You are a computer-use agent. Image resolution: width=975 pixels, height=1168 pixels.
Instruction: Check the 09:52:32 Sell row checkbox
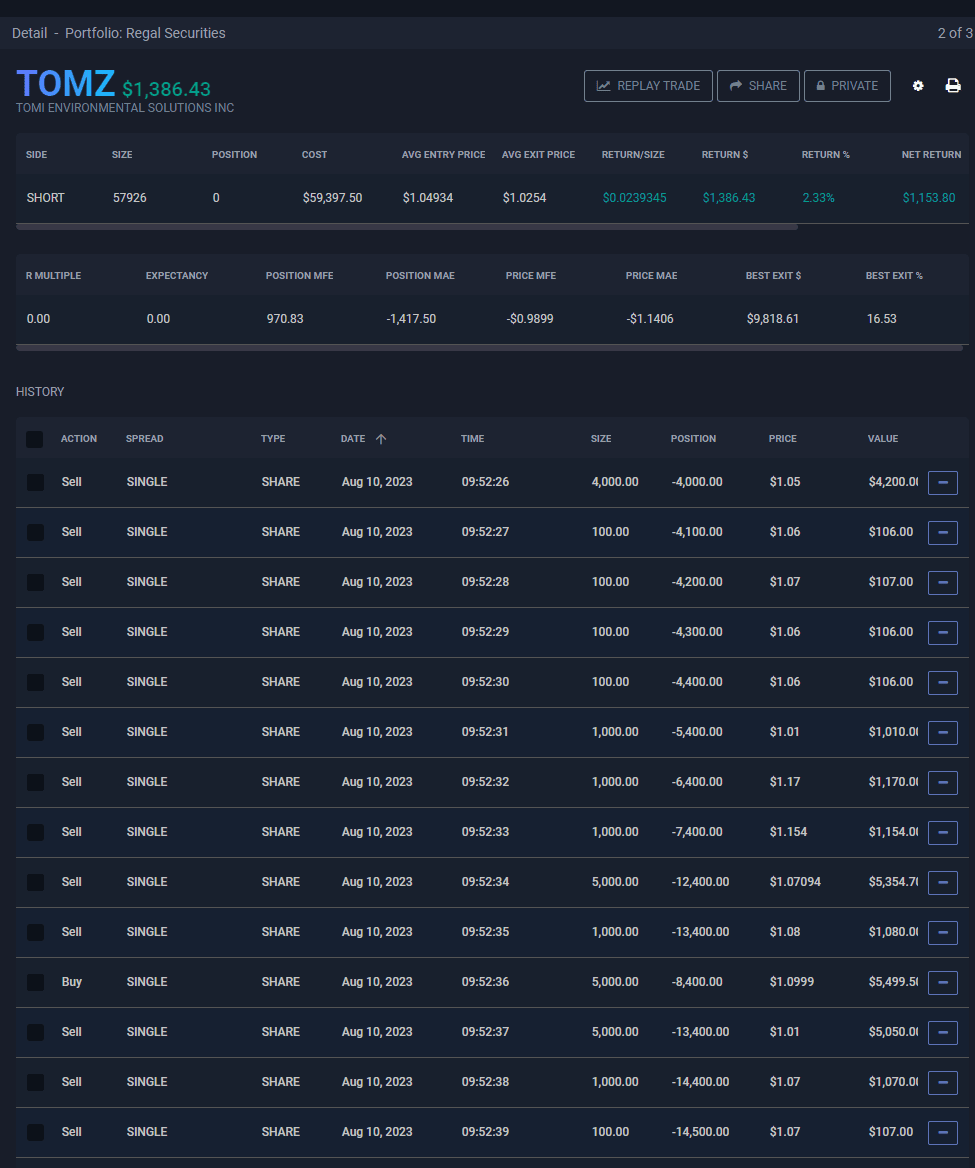[x=35, y=781]
